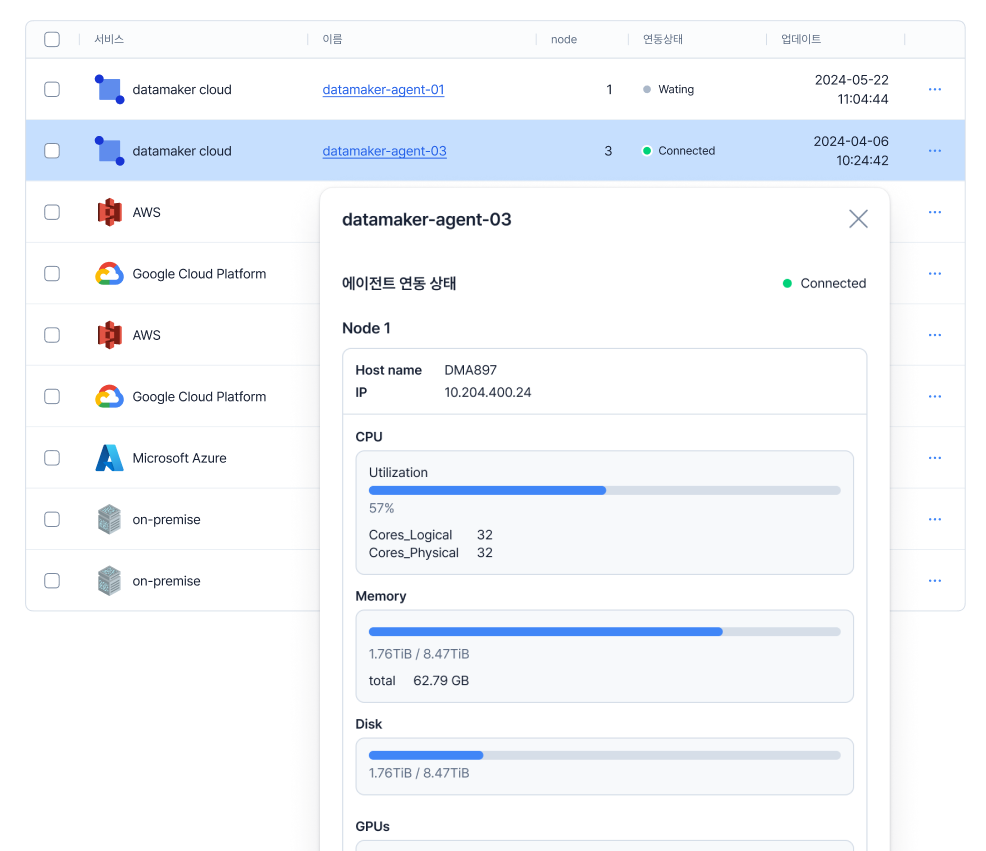
Task: Check the first Google Cloud Platform checkbox
Action: [52, 274]
